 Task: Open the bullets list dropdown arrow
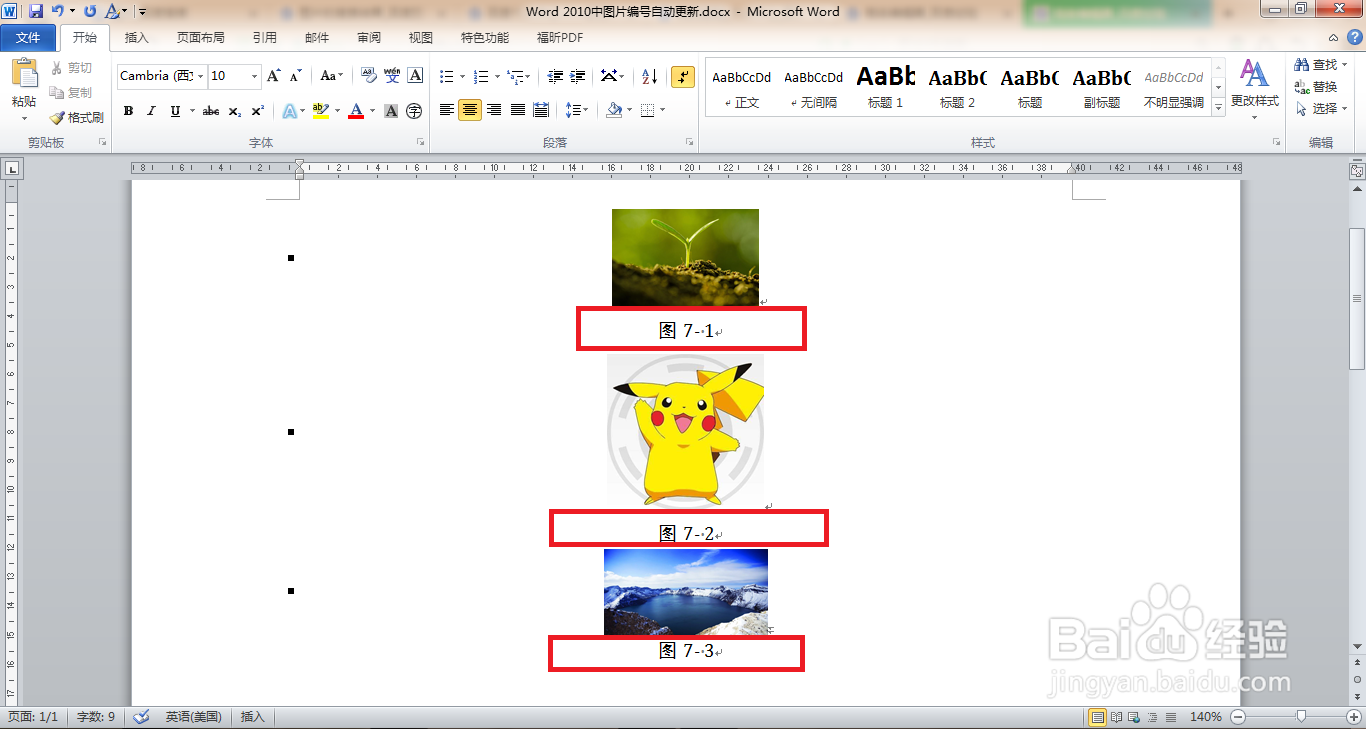(x=462, y=76)
